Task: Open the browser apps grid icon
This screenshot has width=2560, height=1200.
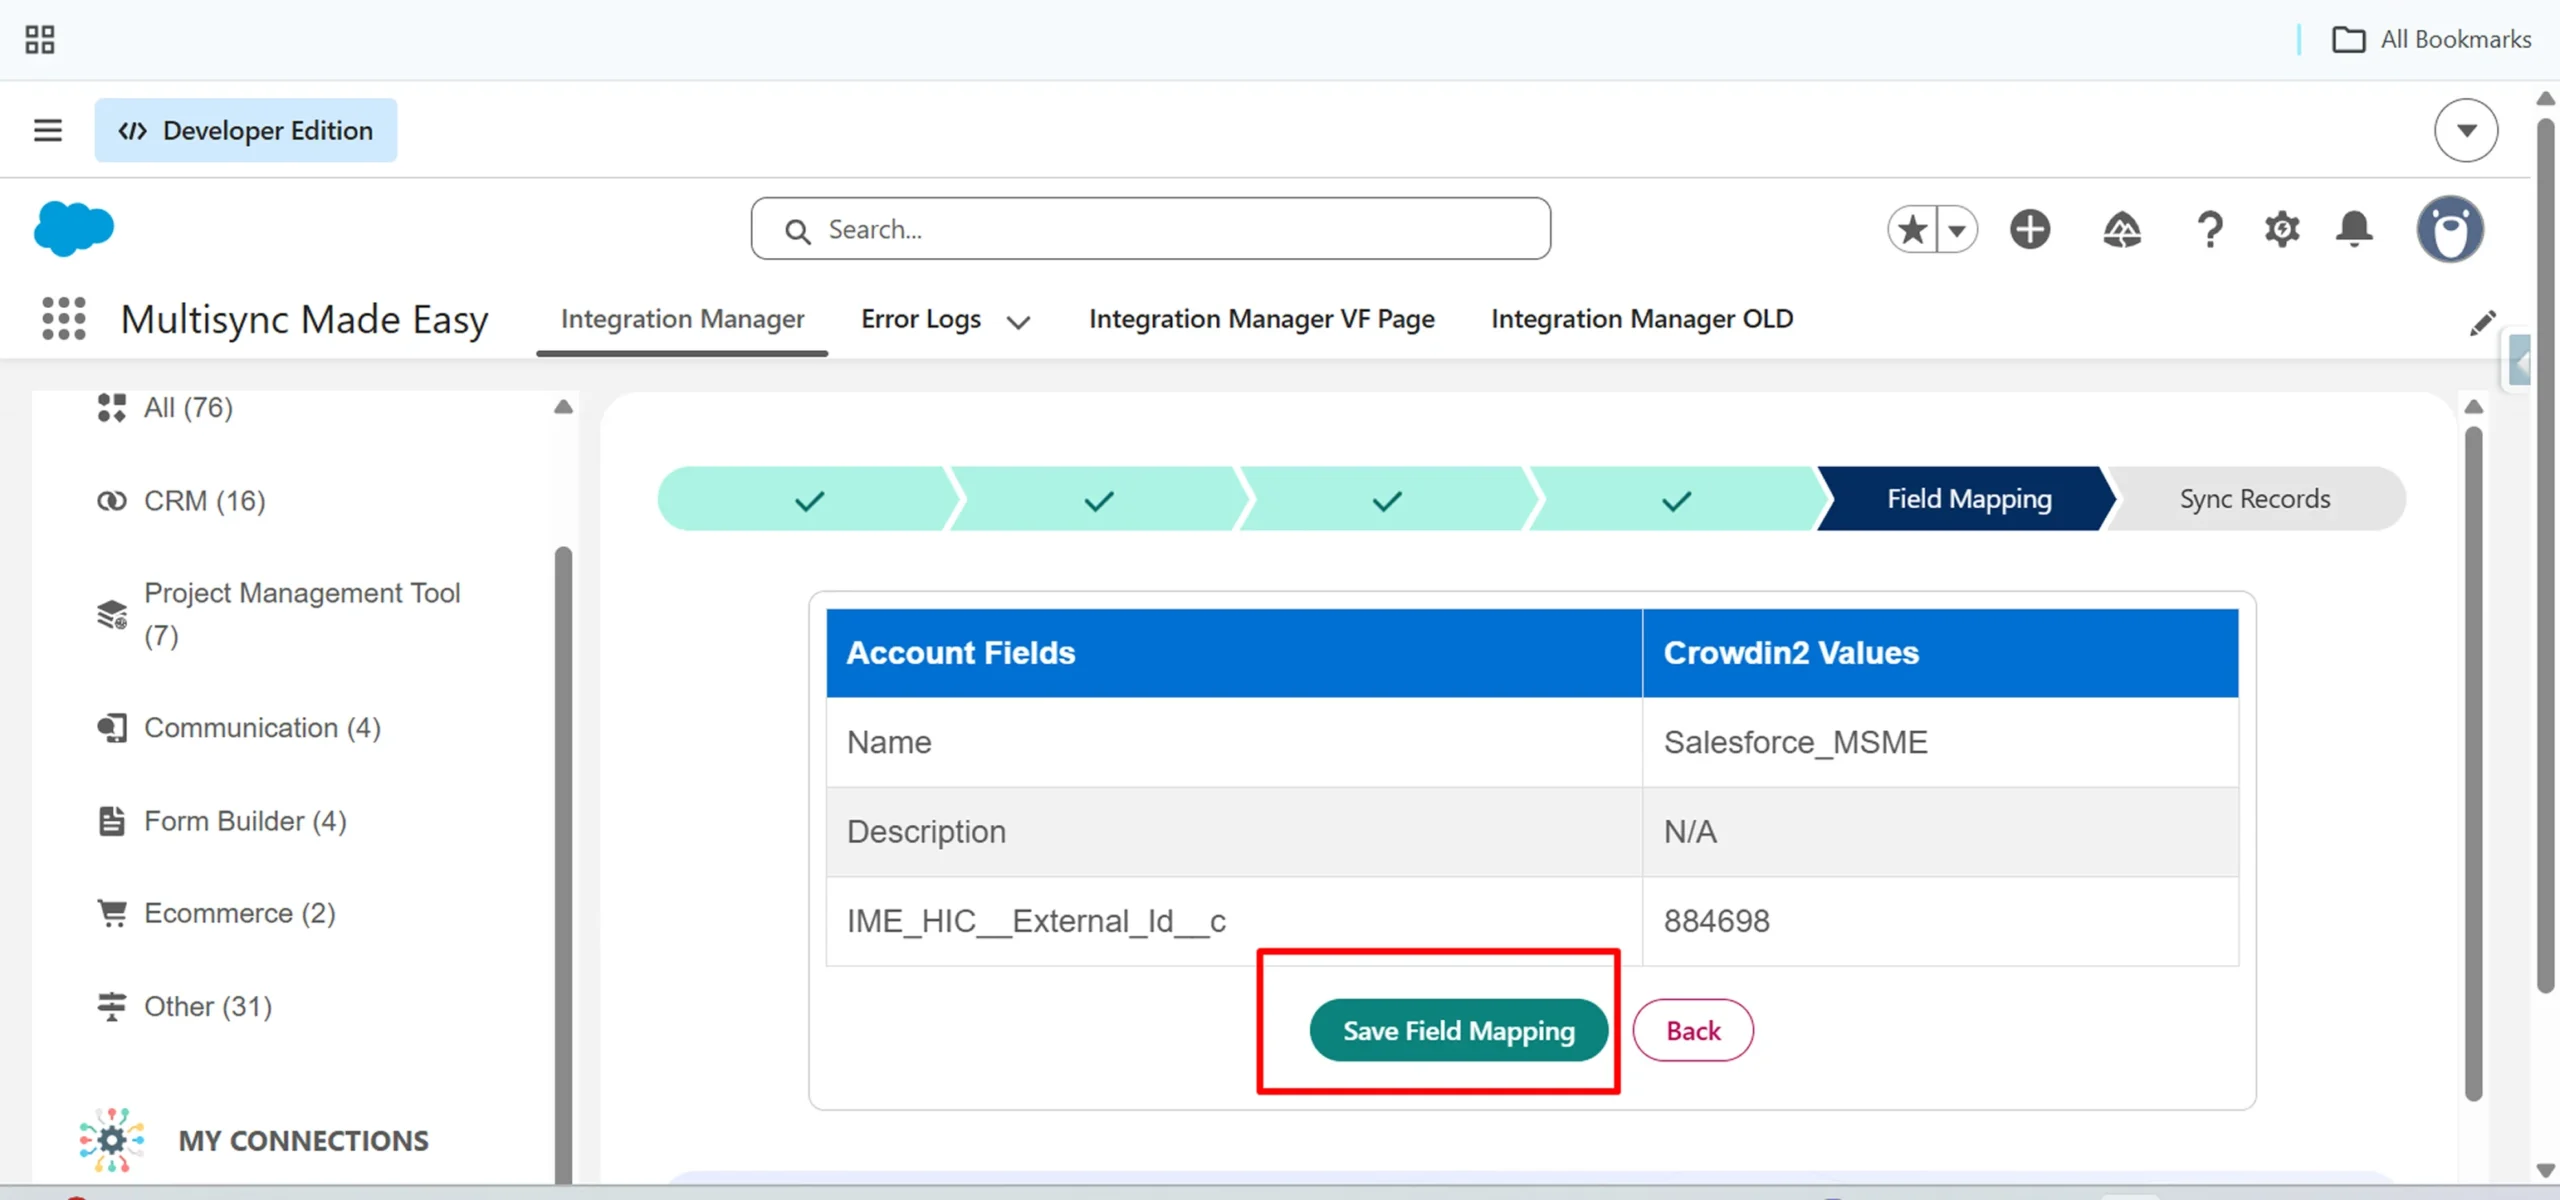Action: (40, 40)
